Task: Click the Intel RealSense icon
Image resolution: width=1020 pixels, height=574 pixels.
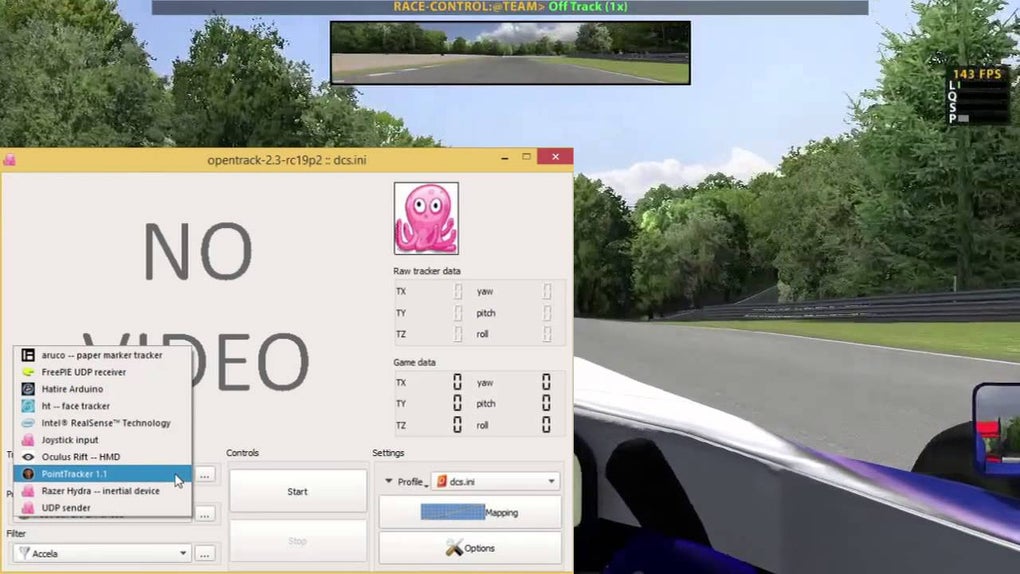Action: pos(28,423)
